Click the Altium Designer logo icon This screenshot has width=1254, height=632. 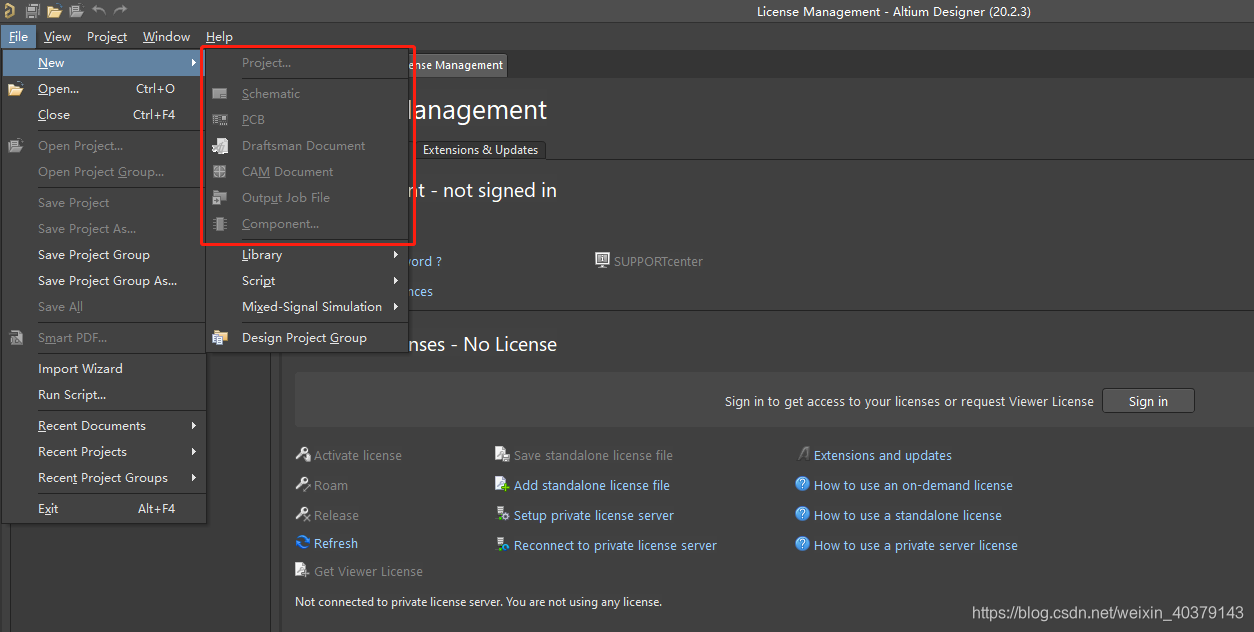coord(9,10)
